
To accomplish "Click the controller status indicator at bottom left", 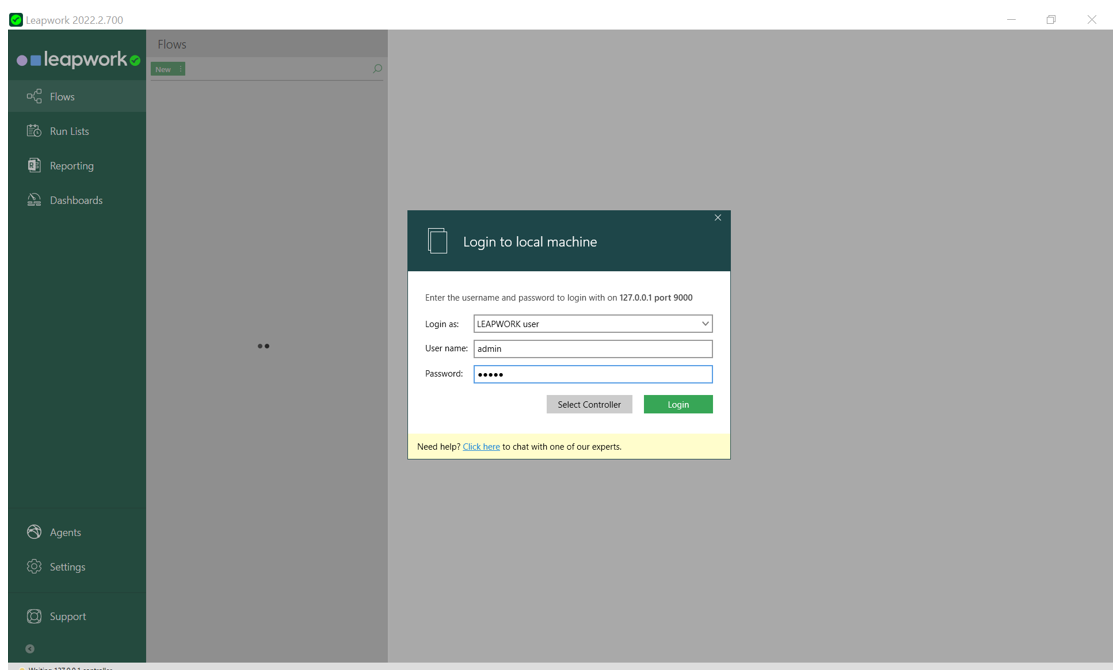I will tap(22, 667).
